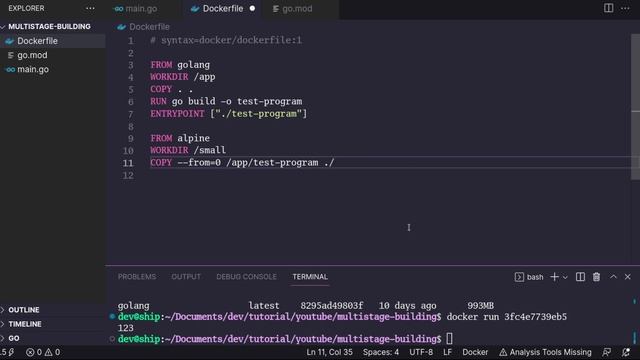The height and width of the screenshot is (360, 640).
Task: Open the feedback icon in the status bar
Action: click(x=607, y=352)
